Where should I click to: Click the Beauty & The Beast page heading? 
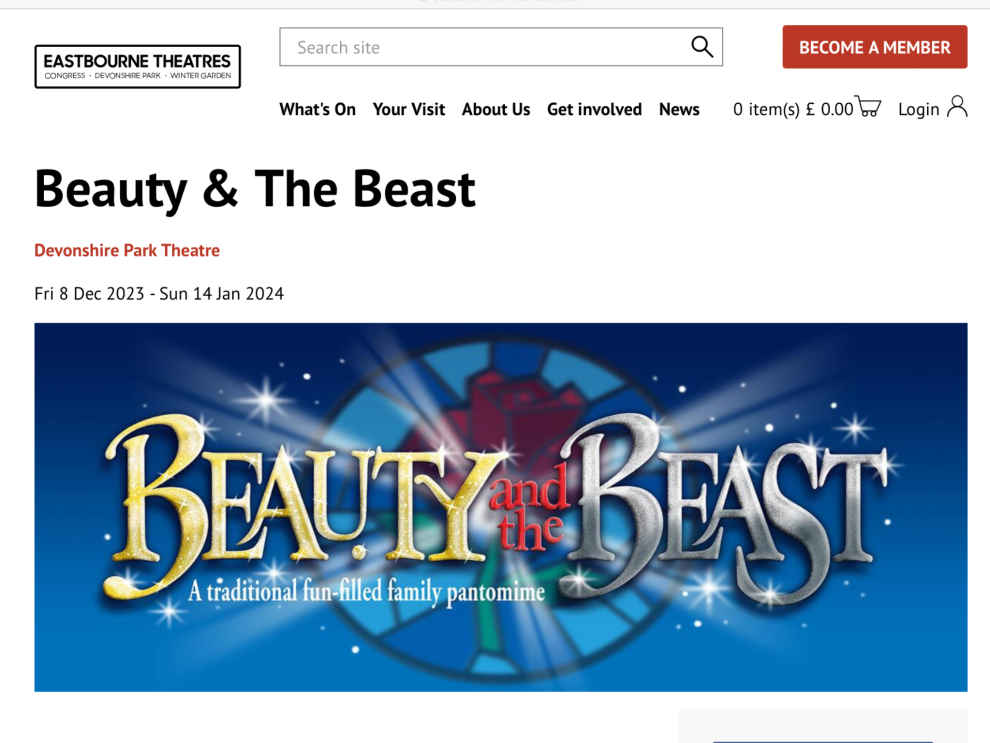click(255, 188)
